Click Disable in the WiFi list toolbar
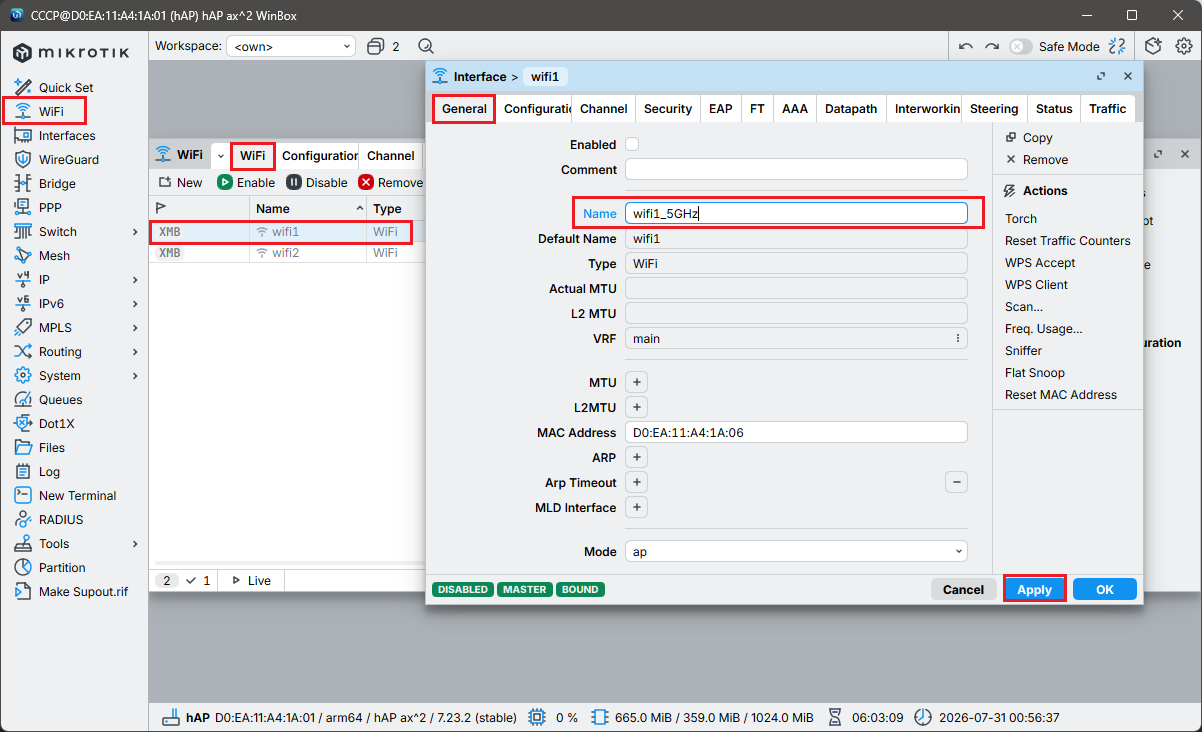 [x=317, y=182]
